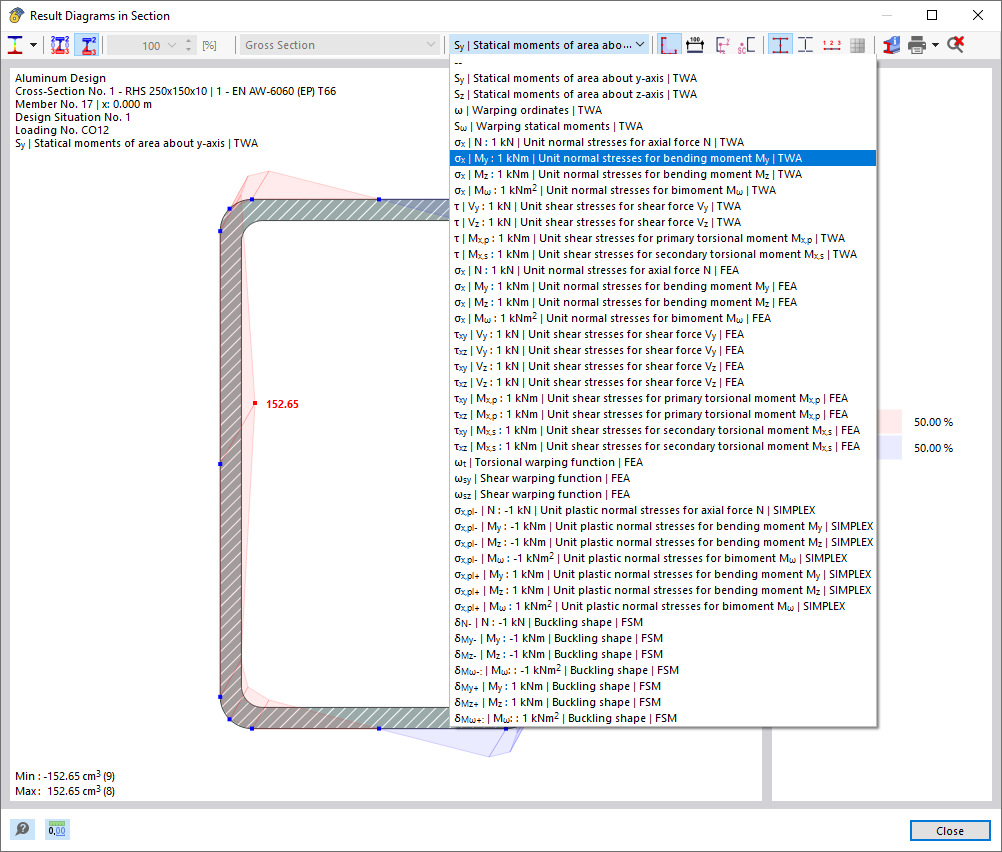Toggle the stress points numbering icon
Viewport: 1002px width, 852px height.
coord(59,45)
